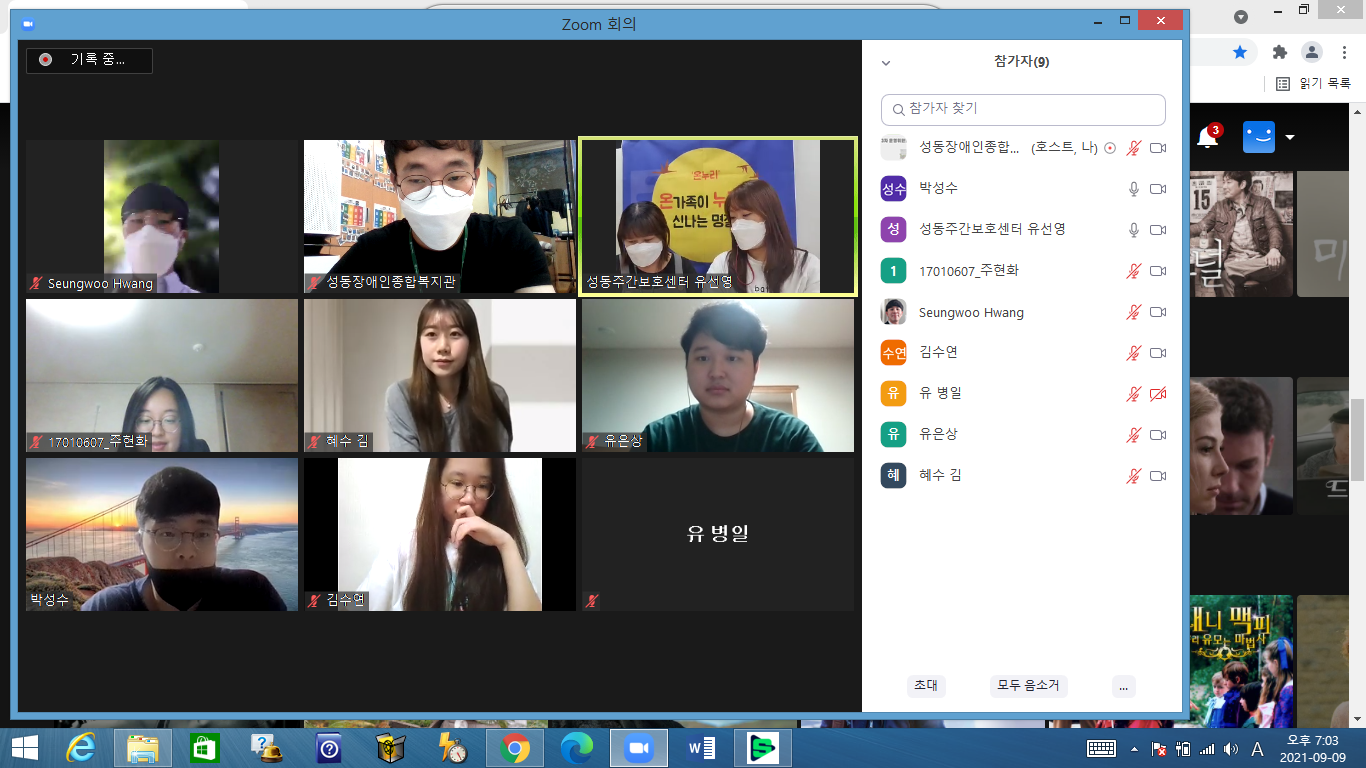This screenshot has height=768, width=1366.
Task: Click the 초대 invite button
Action: (926, 686)
